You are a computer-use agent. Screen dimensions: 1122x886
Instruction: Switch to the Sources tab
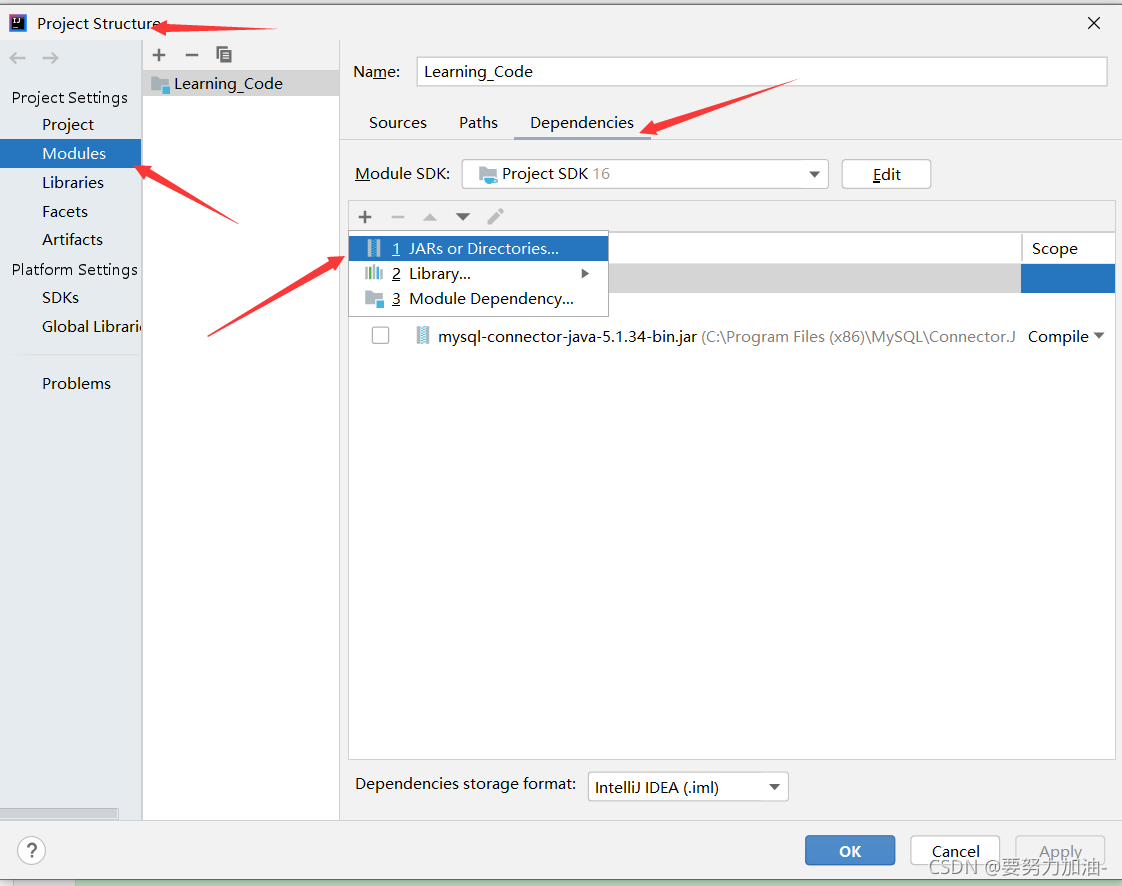pyautogui.click(x=398, y=122)
